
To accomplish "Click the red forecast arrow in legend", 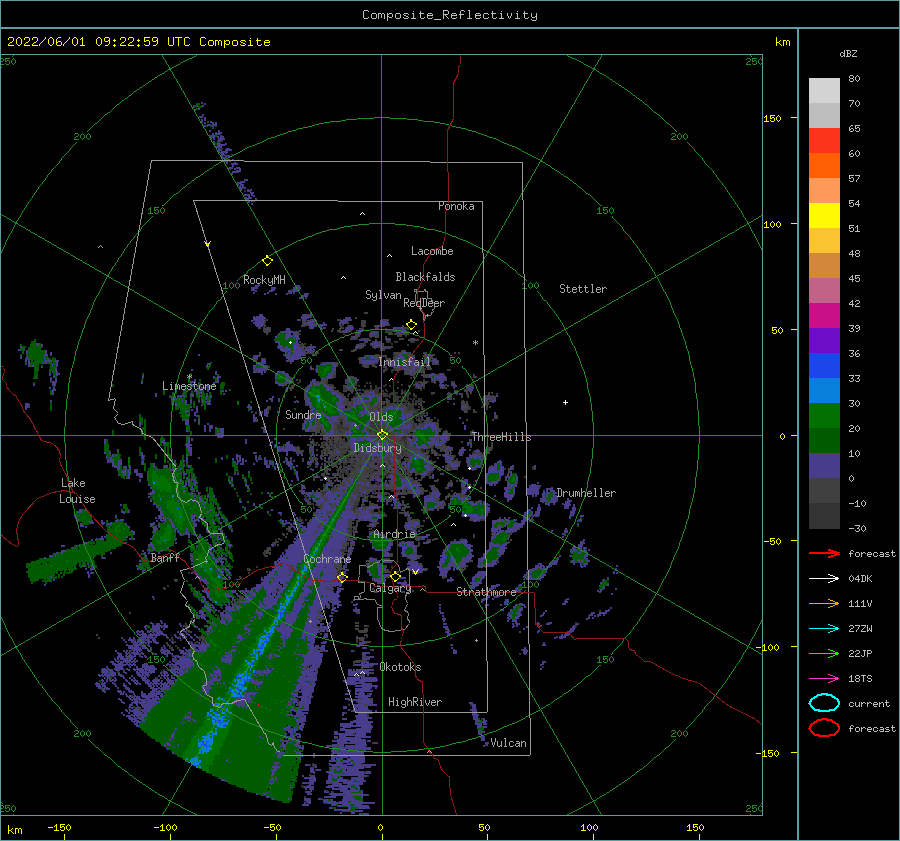I will 824,553.
